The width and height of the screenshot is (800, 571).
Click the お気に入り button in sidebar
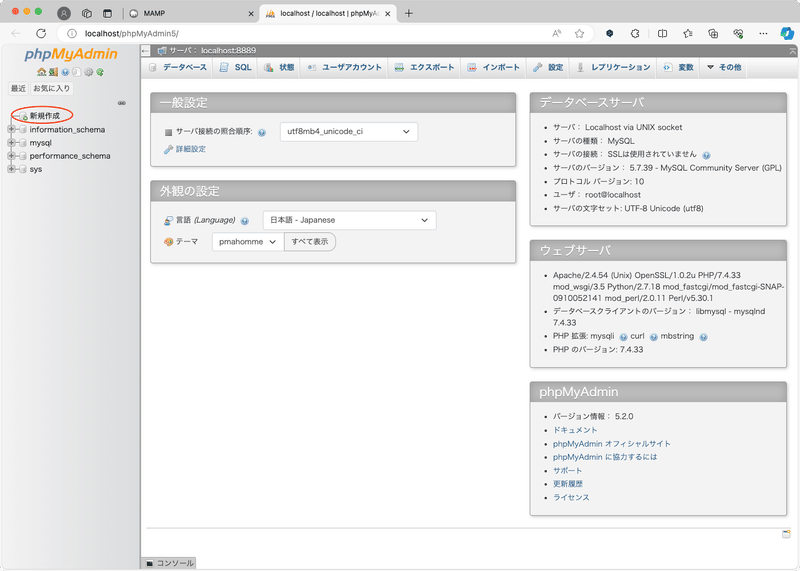[x=52, y=88]
